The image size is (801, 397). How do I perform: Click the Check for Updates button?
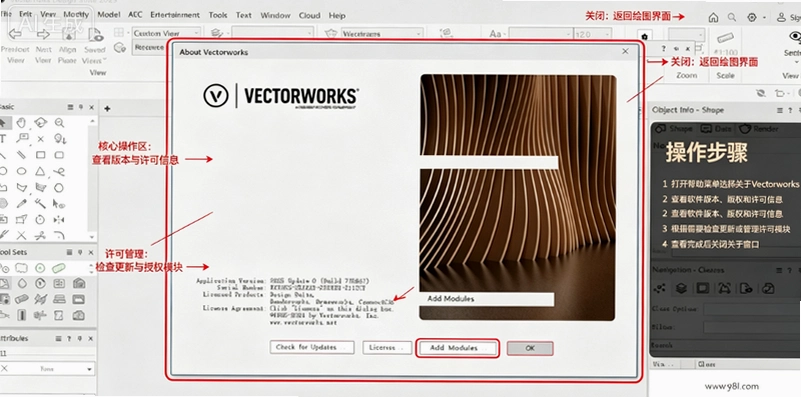(312, 347)
